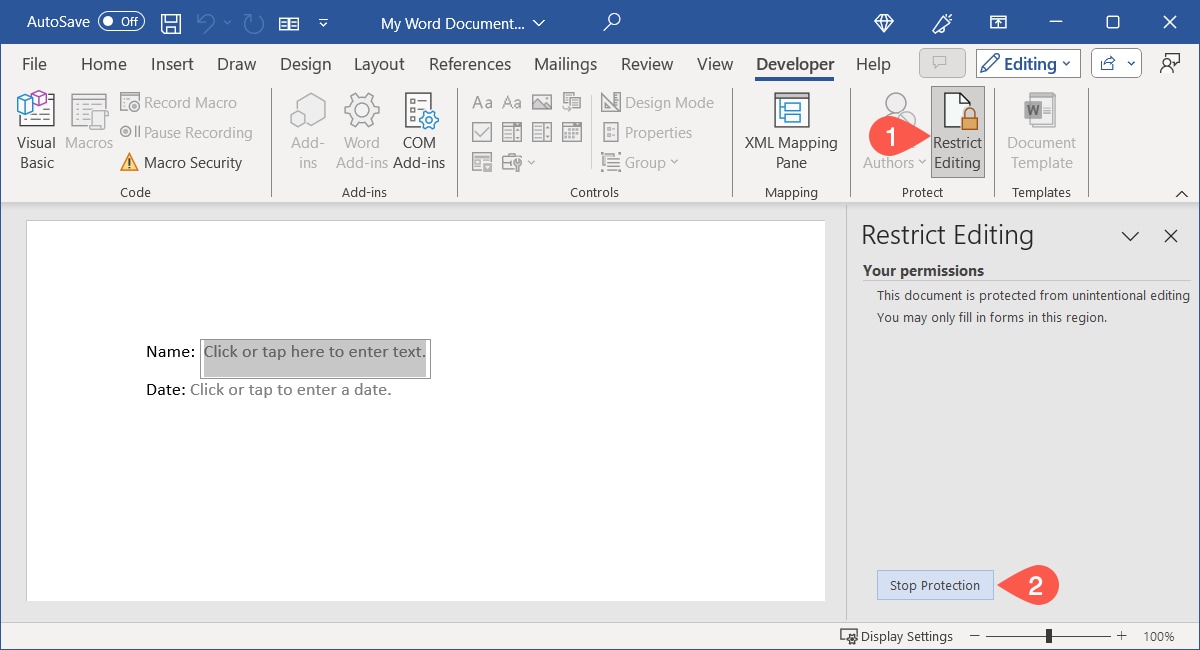Image resolution: width=1200 pixels, height=650 pixels.
Task: Click the Stop Protection button
Action: point(934,585)
